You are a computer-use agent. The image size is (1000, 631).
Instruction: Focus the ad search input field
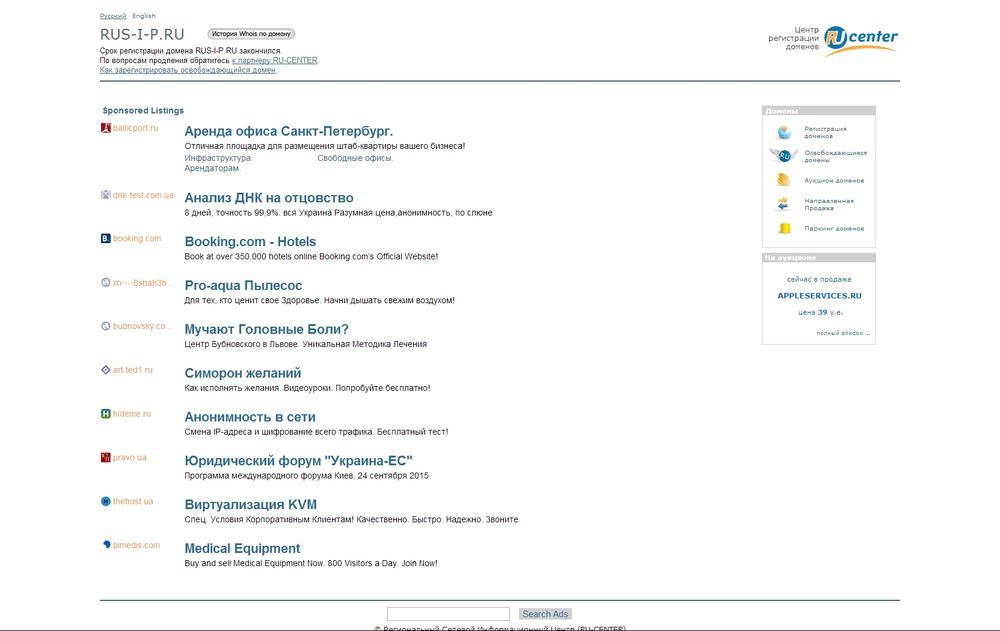tap(448, 614)
